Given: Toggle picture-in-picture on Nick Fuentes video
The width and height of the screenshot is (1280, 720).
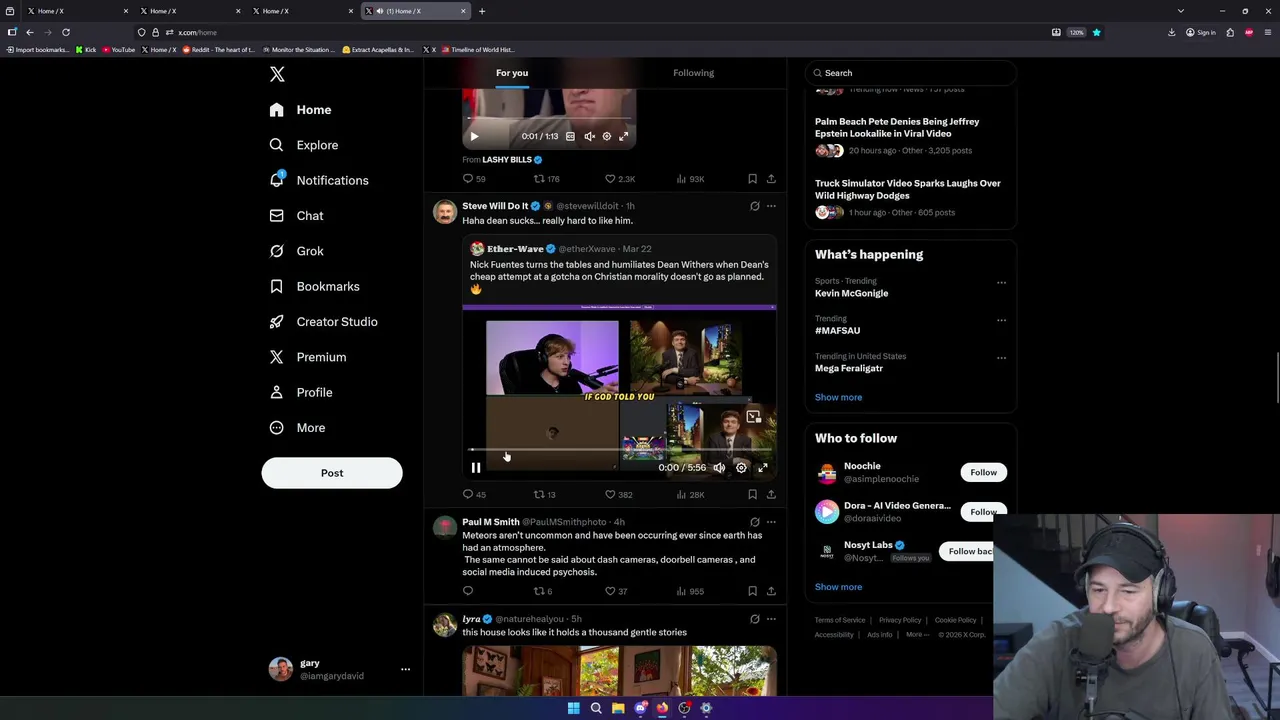Looking at the screenshot, I should click(754, 417).
